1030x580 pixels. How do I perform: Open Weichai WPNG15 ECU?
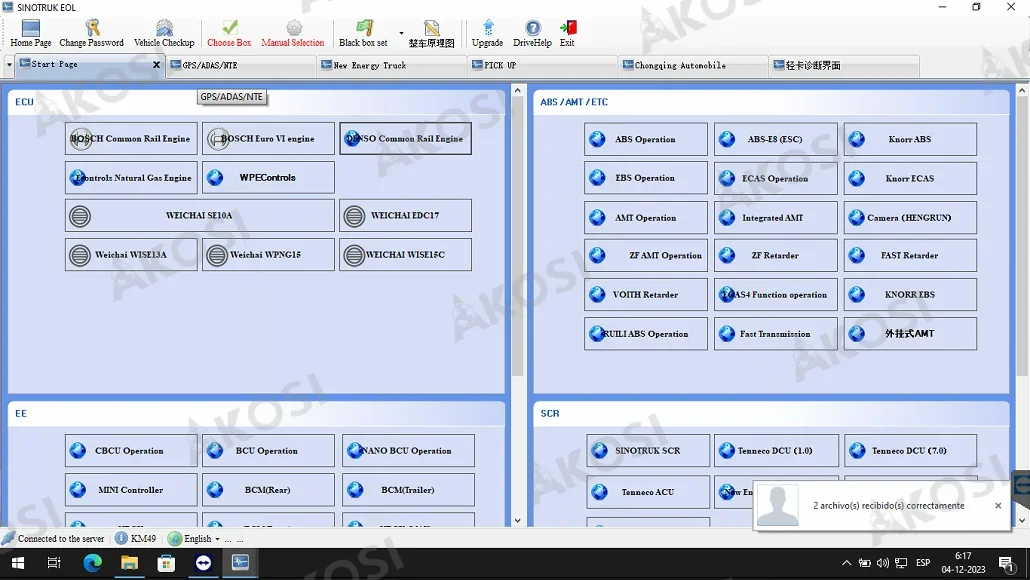(x=269, y=255)
